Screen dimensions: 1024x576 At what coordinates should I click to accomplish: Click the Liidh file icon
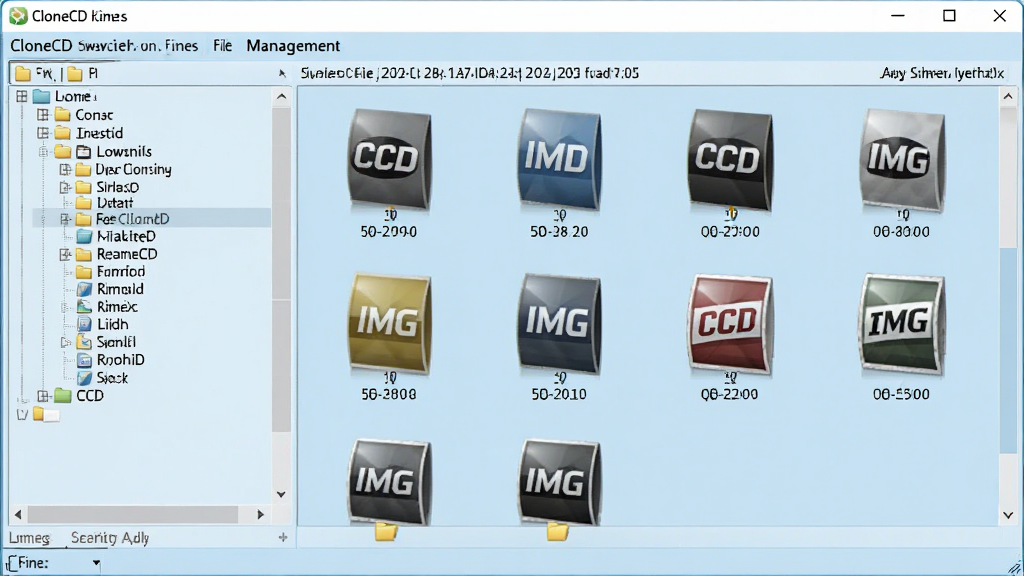[84, 325]
